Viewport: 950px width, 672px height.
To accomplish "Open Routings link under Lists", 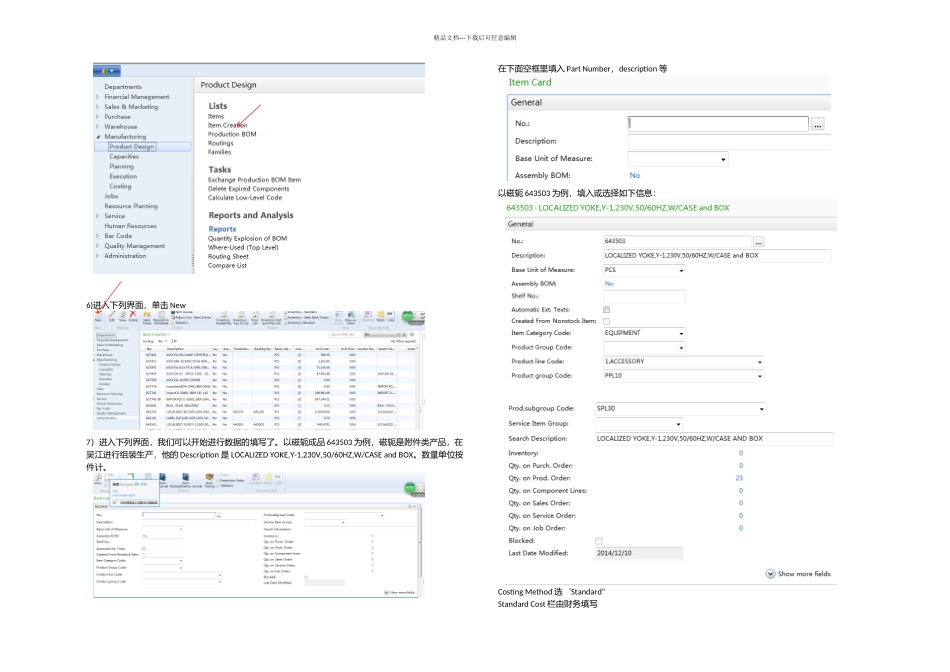I will click(221, 143).
